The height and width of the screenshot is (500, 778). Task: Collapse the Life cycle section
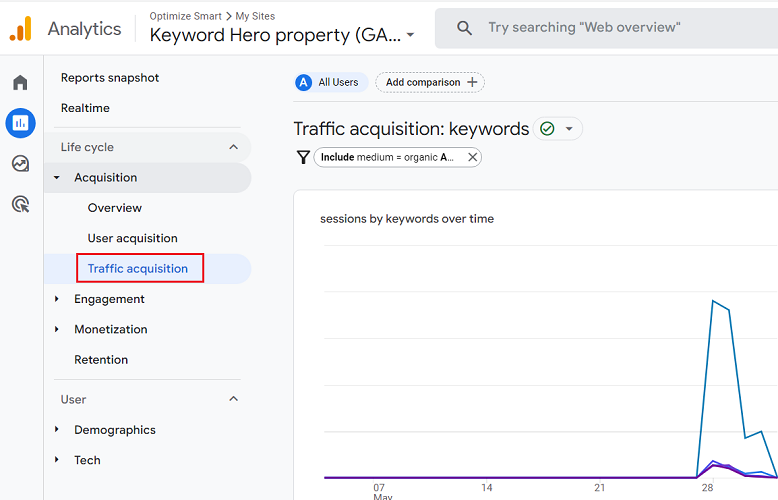click(x=233, y=147)
